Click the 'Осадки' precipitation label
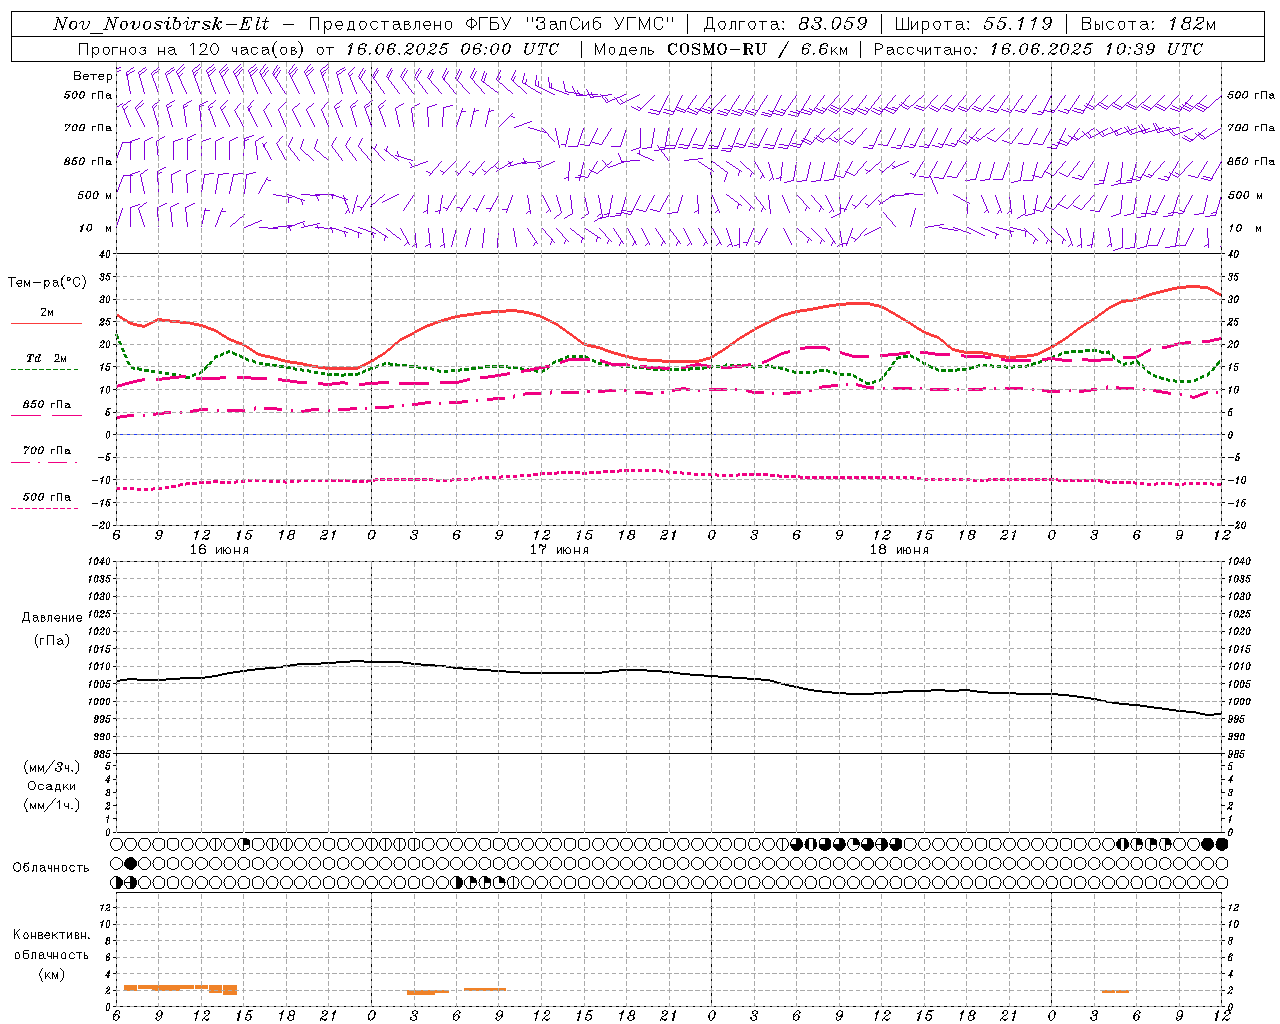1280x1024 pixels. pos(52,786)
